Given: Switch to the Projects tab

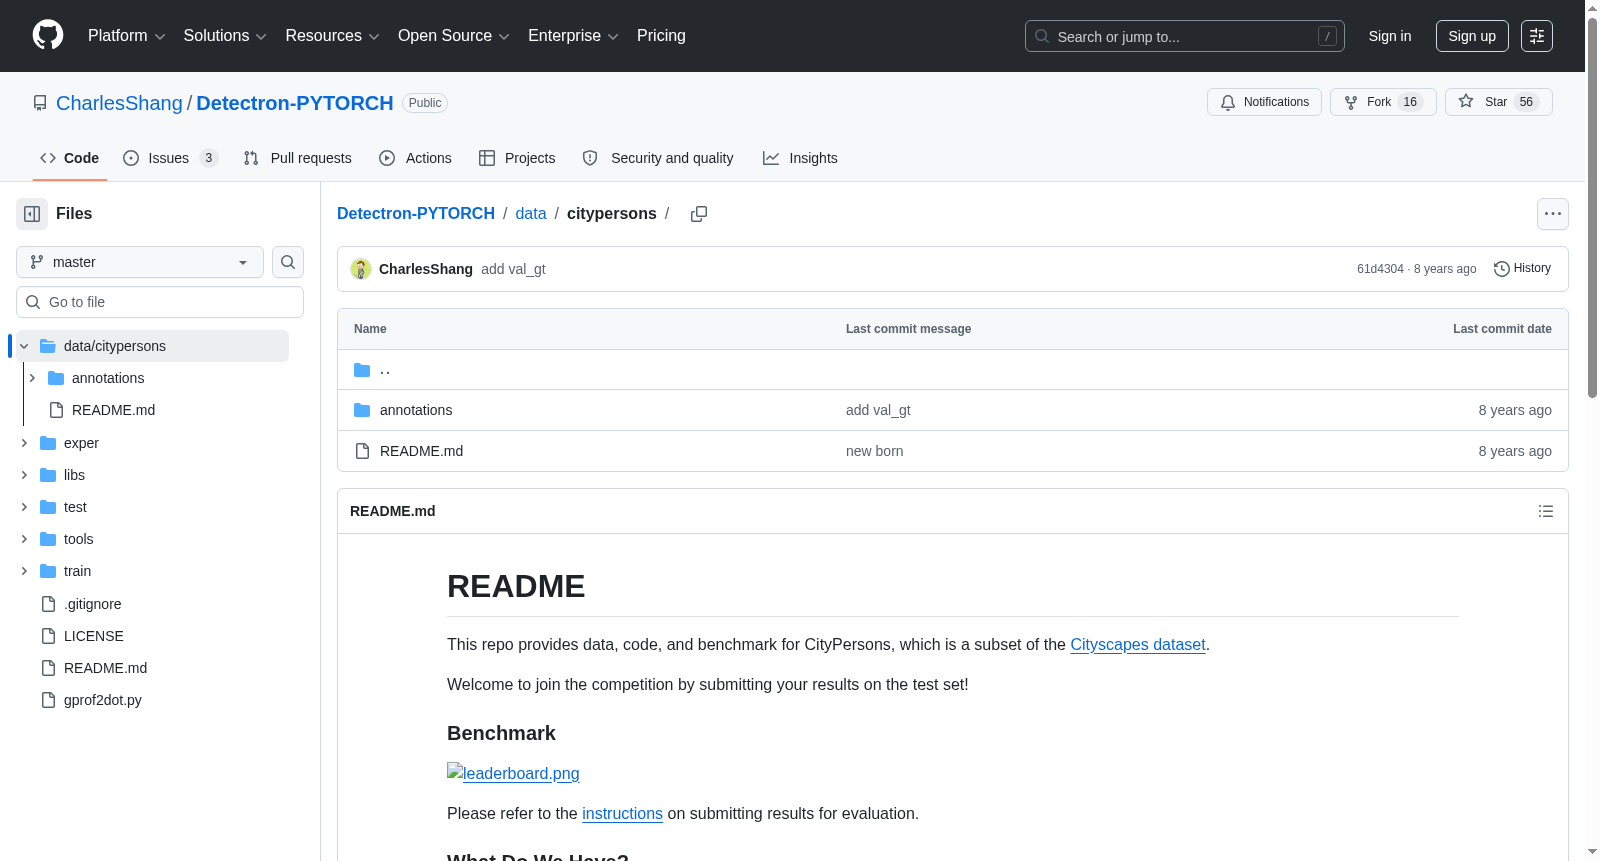Looking at the screenshot, I should (517, 158).
